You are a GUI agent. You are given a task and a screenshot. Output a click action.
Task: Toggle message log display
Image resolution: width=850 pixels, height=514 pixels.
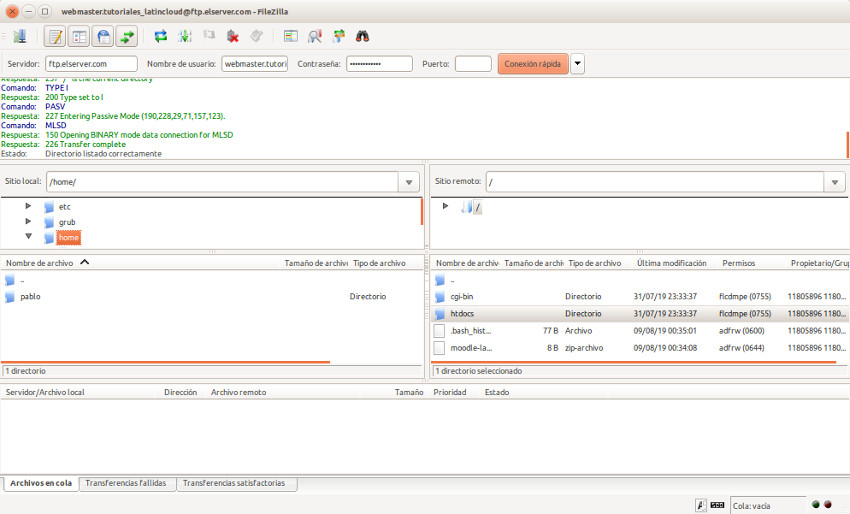tap(55, 36)
